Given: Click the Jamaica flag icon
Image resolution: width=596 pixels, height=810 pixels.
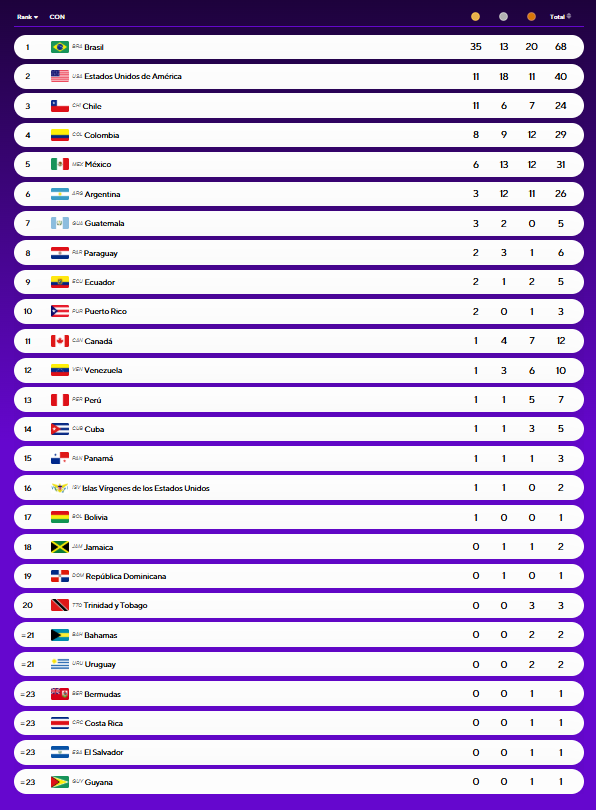Looking at the screenshot, I should pyautogui.click(x=60, y=547).
